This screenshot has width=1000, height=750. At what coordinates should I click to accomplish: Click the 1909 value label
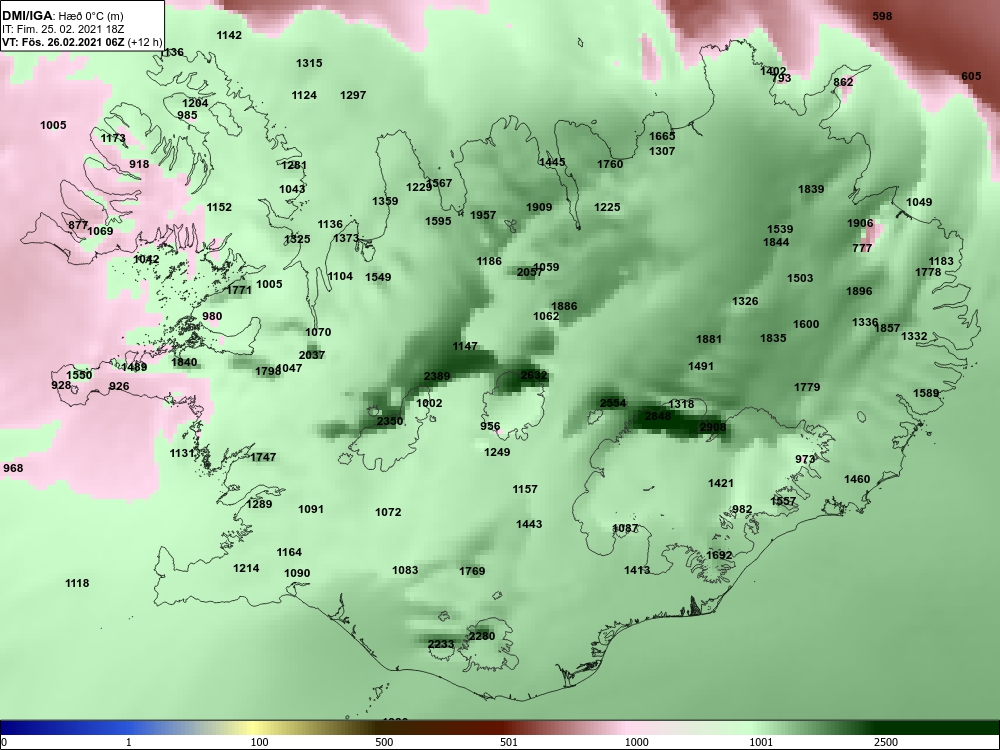[539, 208]
